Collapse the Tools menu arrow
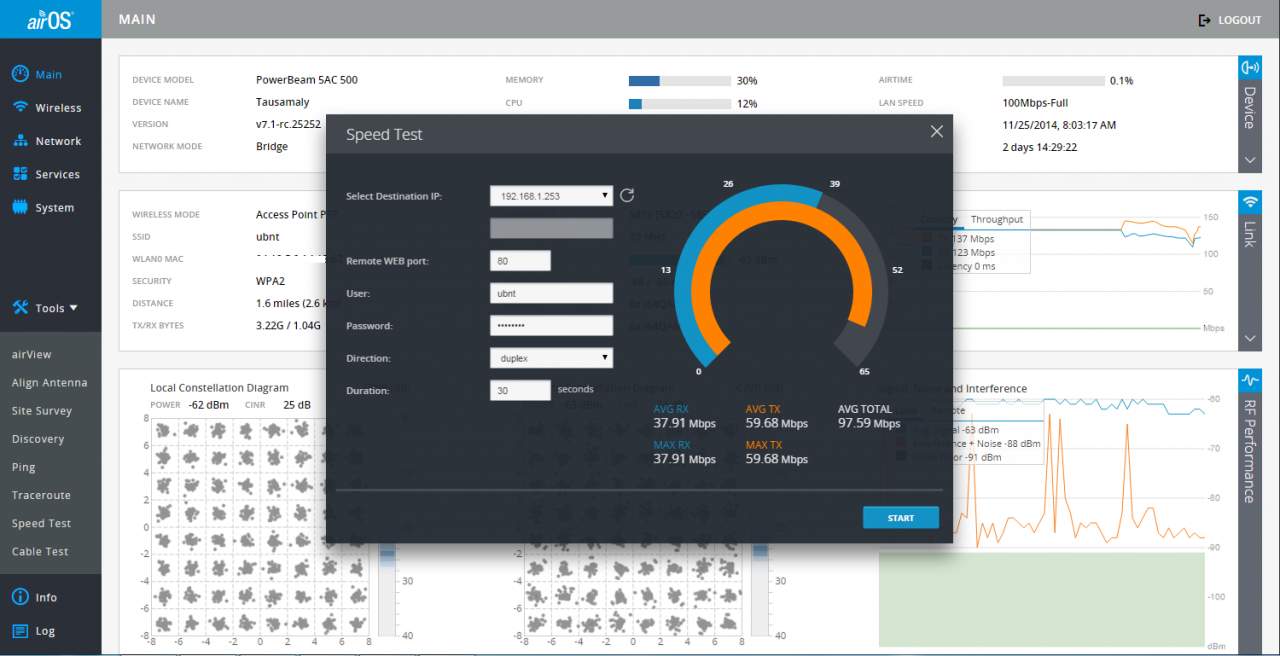The height and width of the screenshot is (656, 1280). pos(73,308)
